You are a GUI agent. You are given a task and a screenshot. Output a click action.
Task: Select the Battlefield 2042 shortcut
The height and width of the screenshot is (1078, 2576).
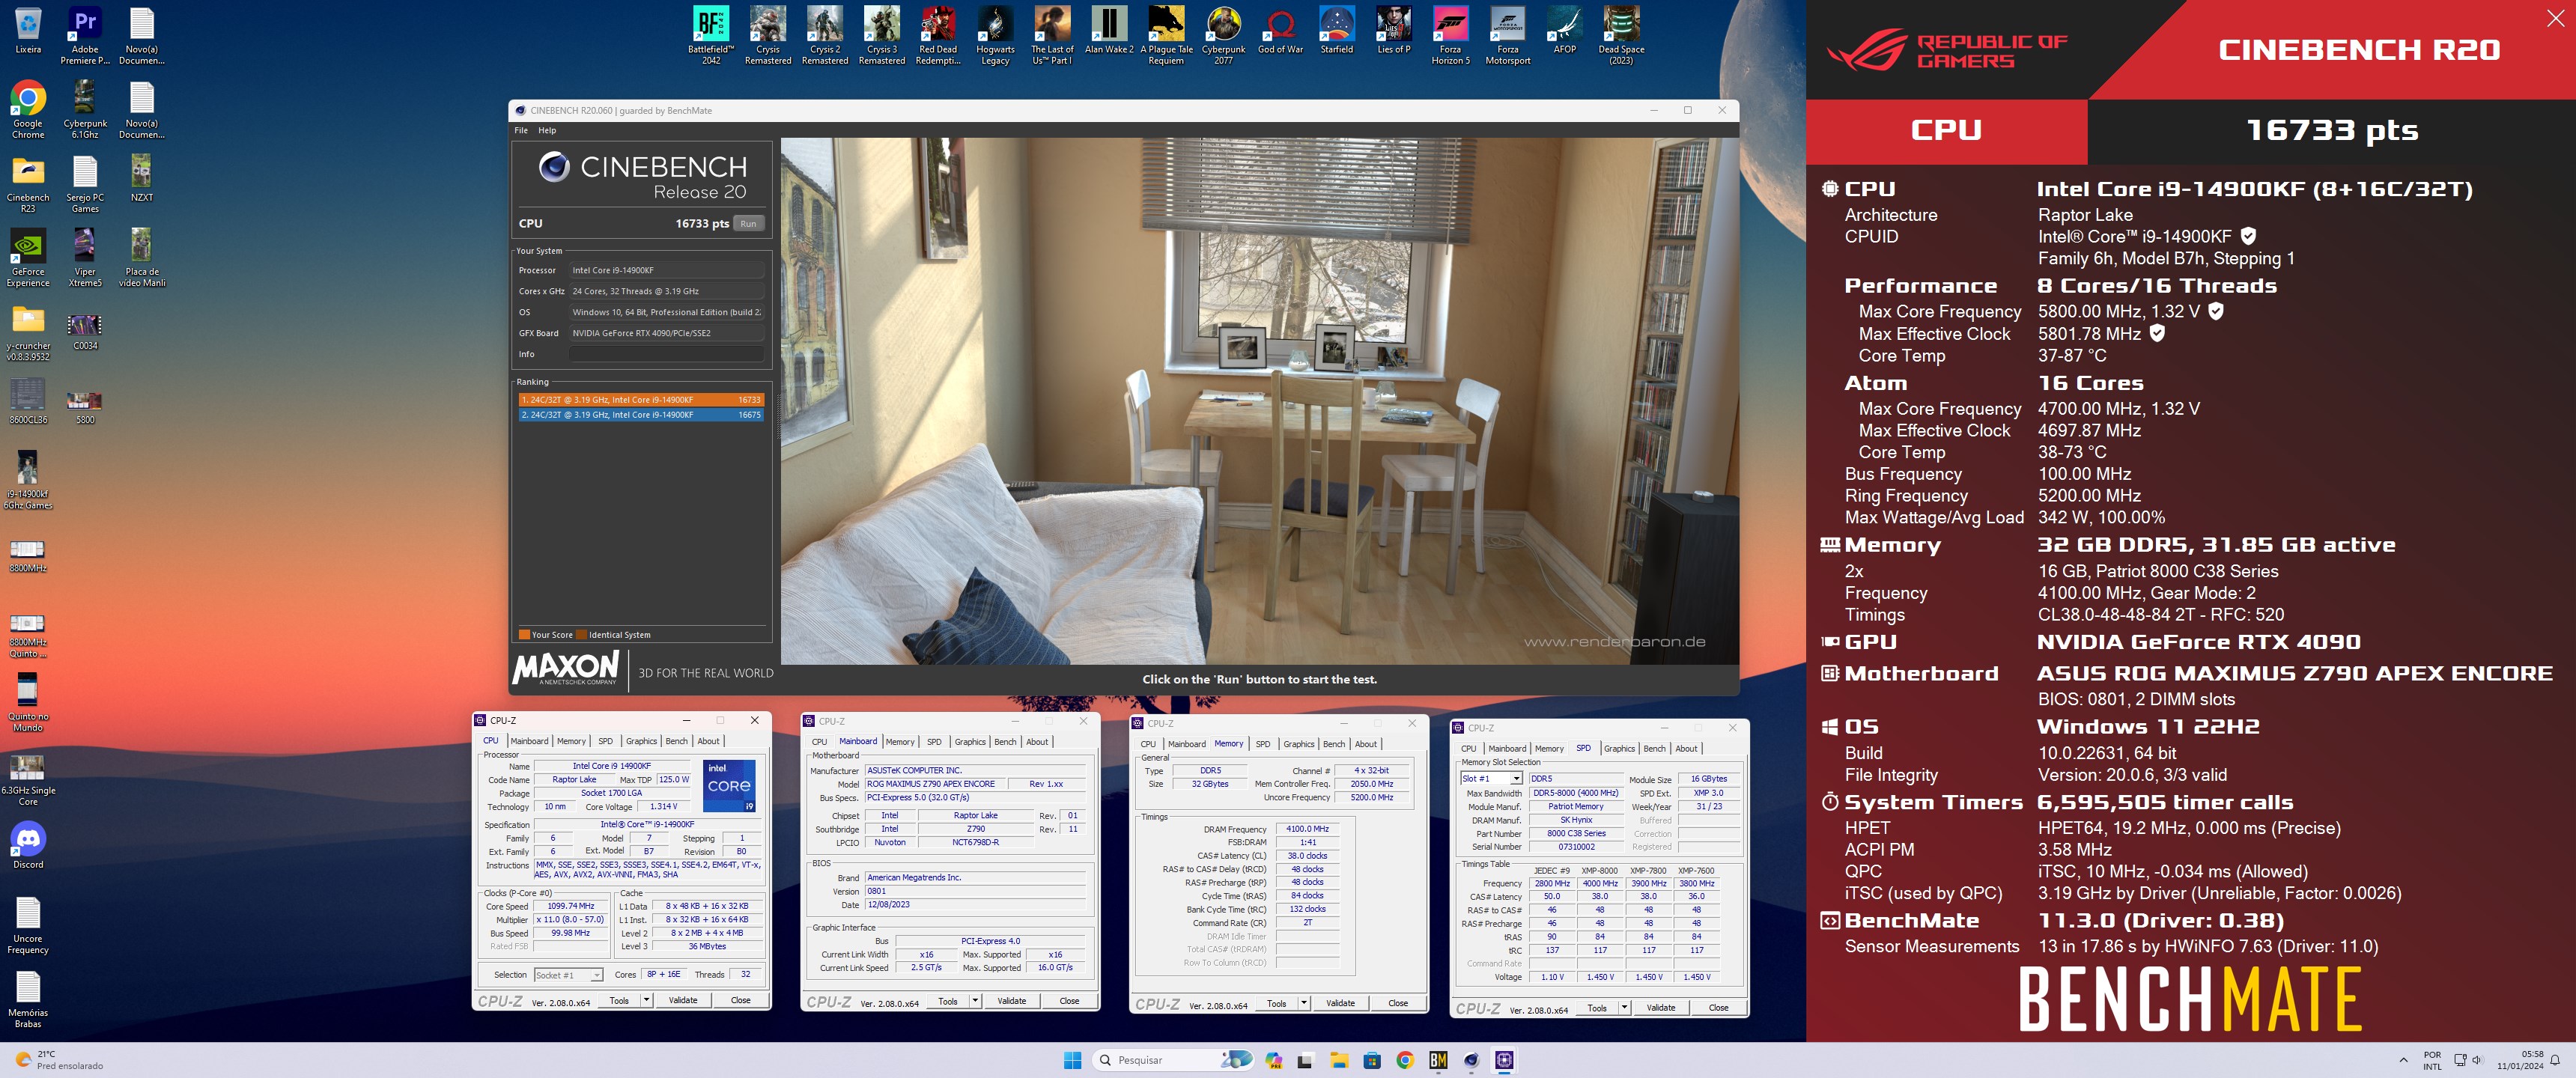(x=711, y=36)
